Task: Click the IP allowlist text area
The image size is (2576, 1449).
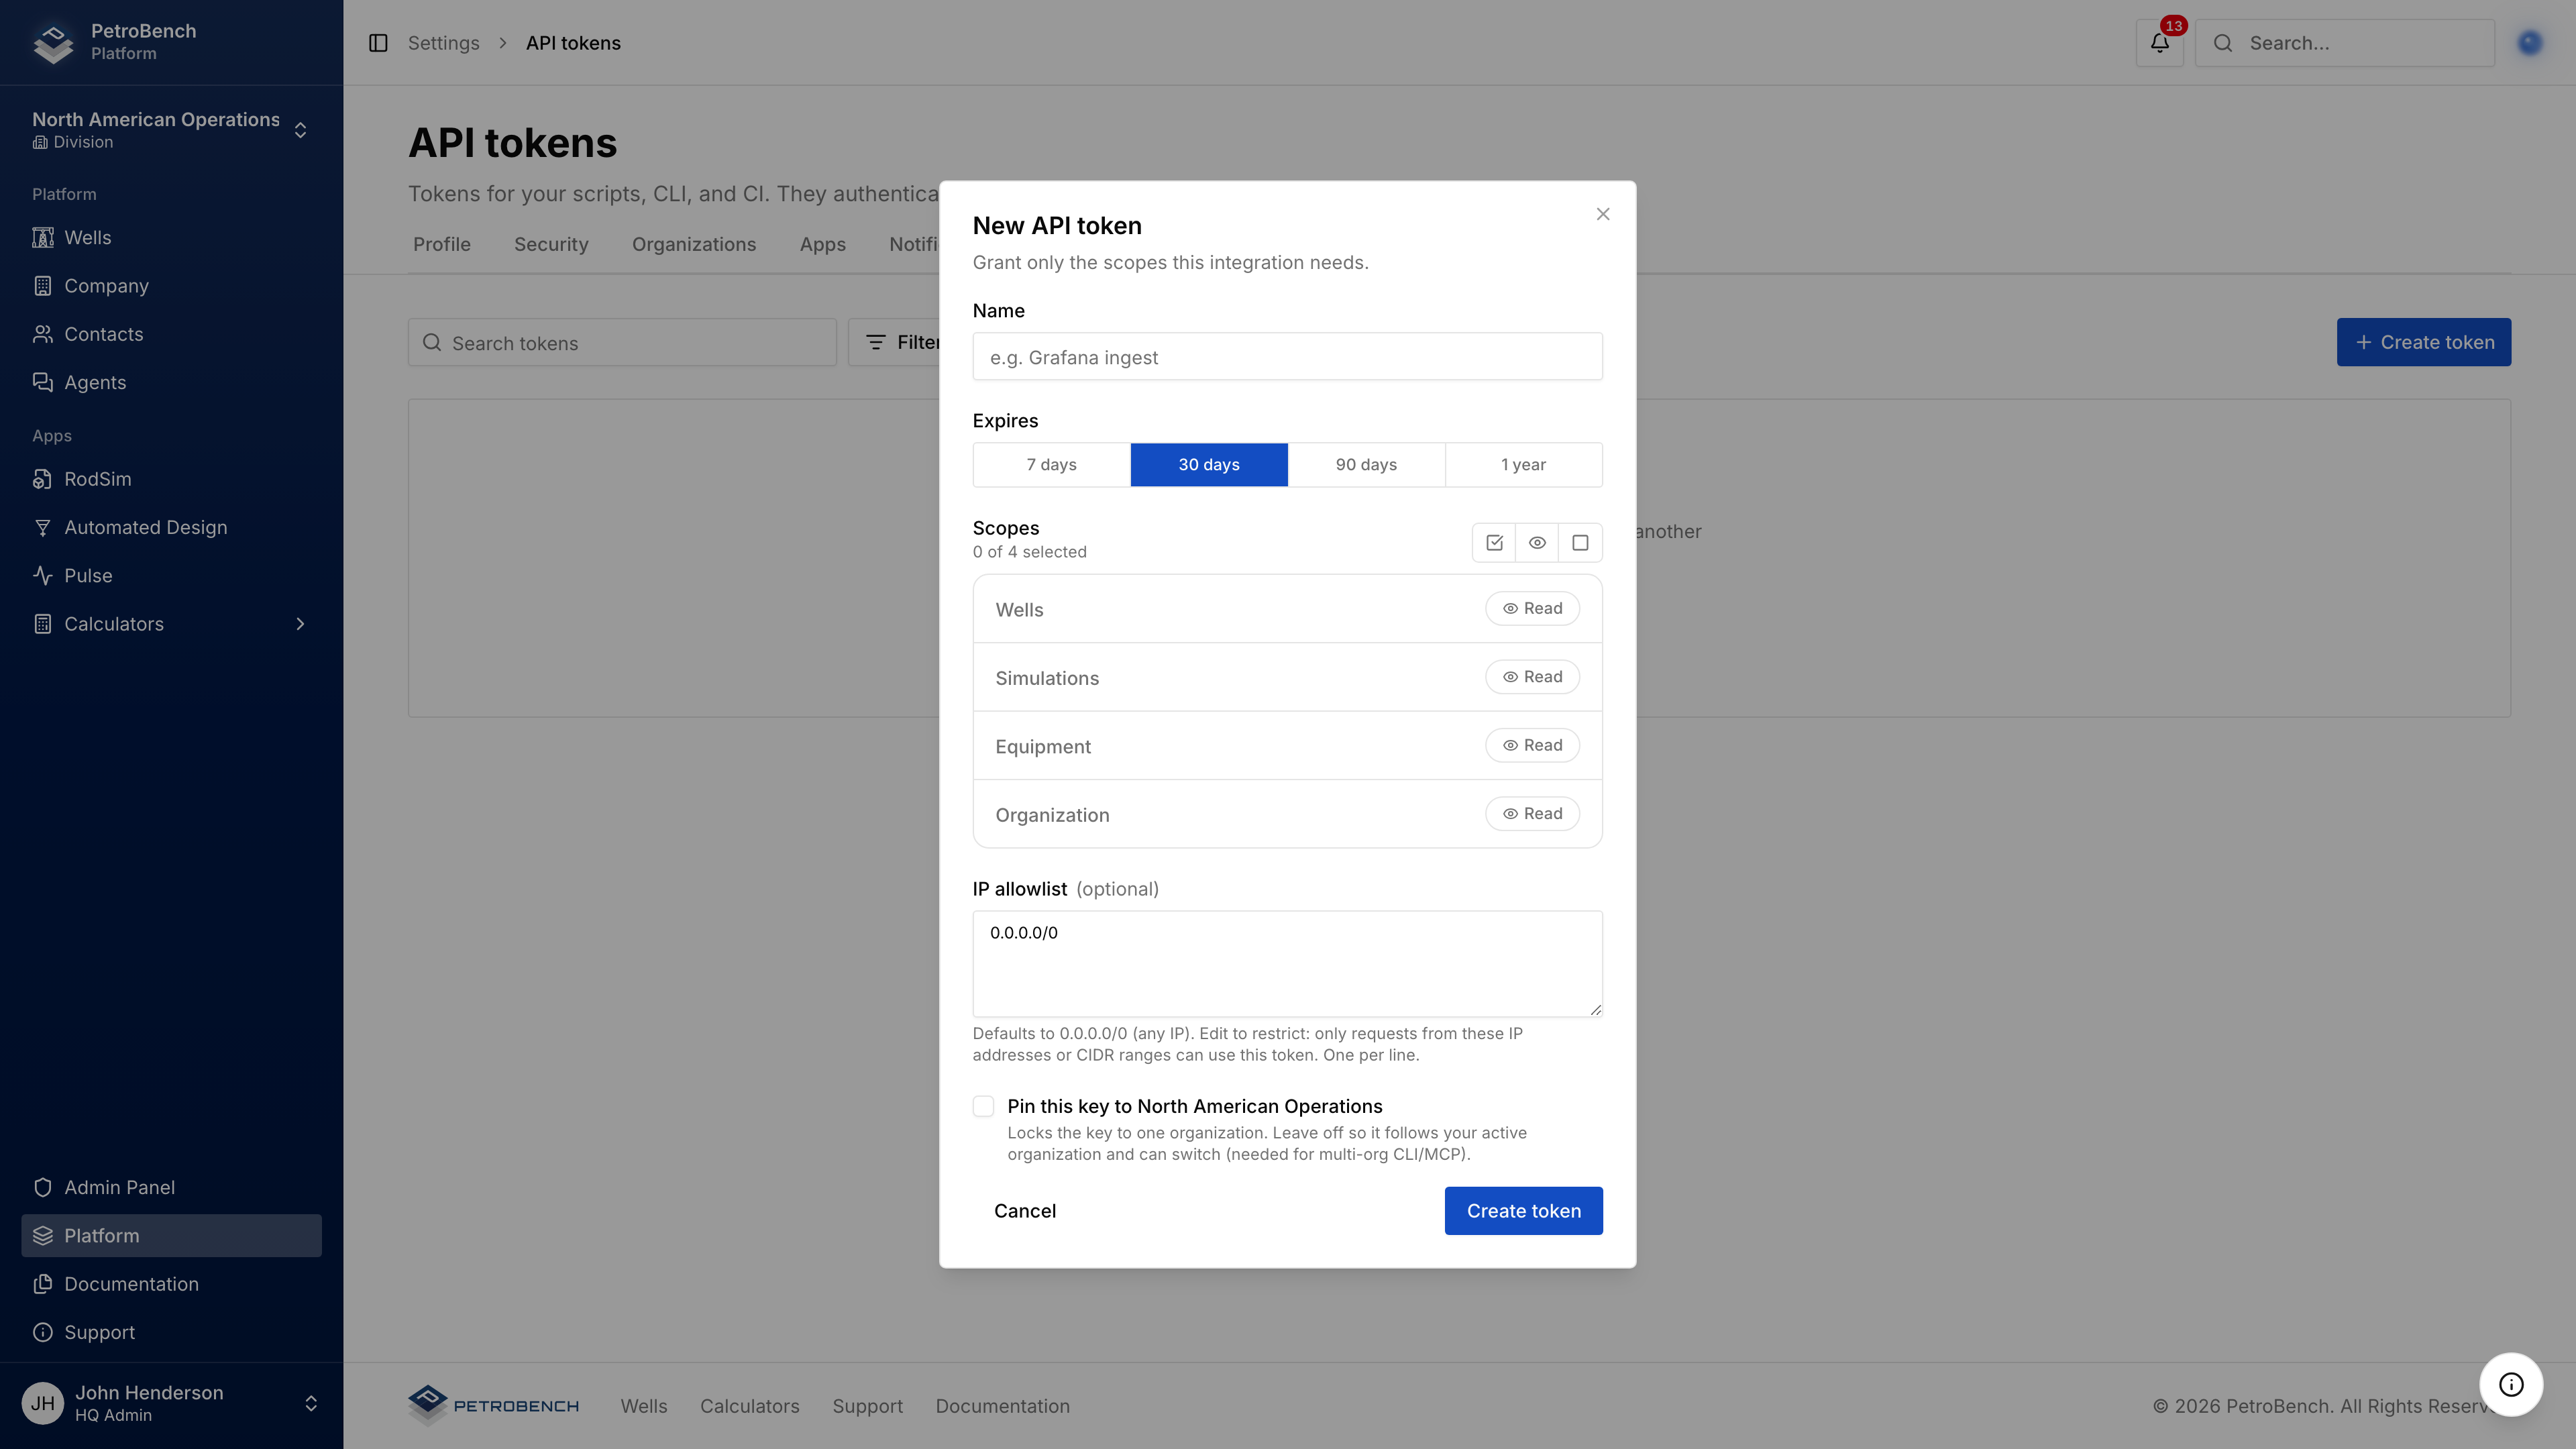Action: 1287,964
